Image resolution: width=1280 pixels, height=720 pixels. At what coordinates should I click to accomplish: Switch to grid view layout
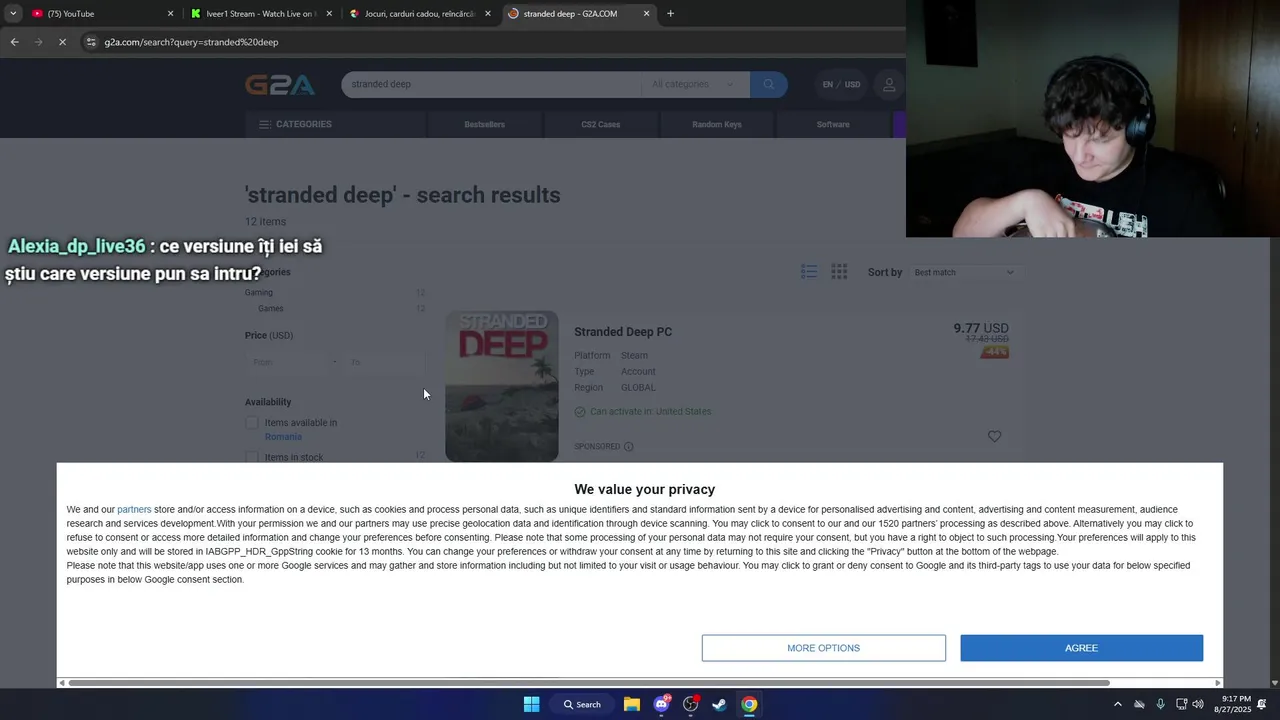(839, 272)
